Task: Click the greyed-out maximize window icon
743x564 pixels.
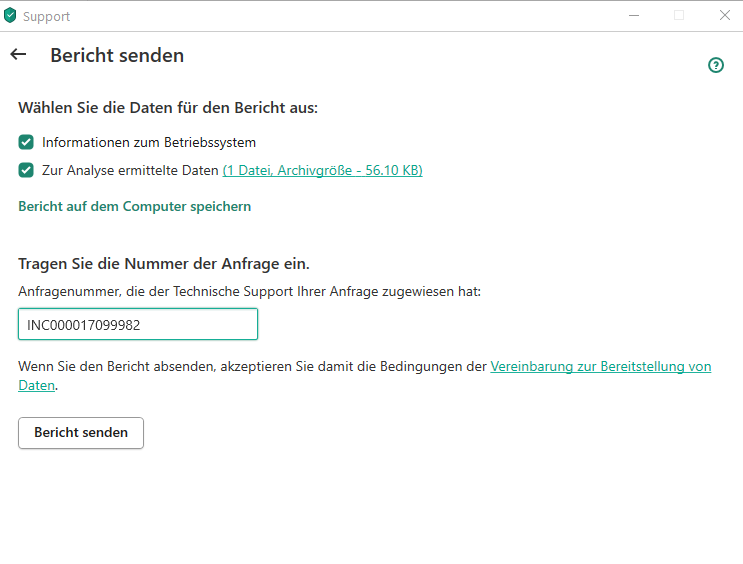Action: point(679,15)
